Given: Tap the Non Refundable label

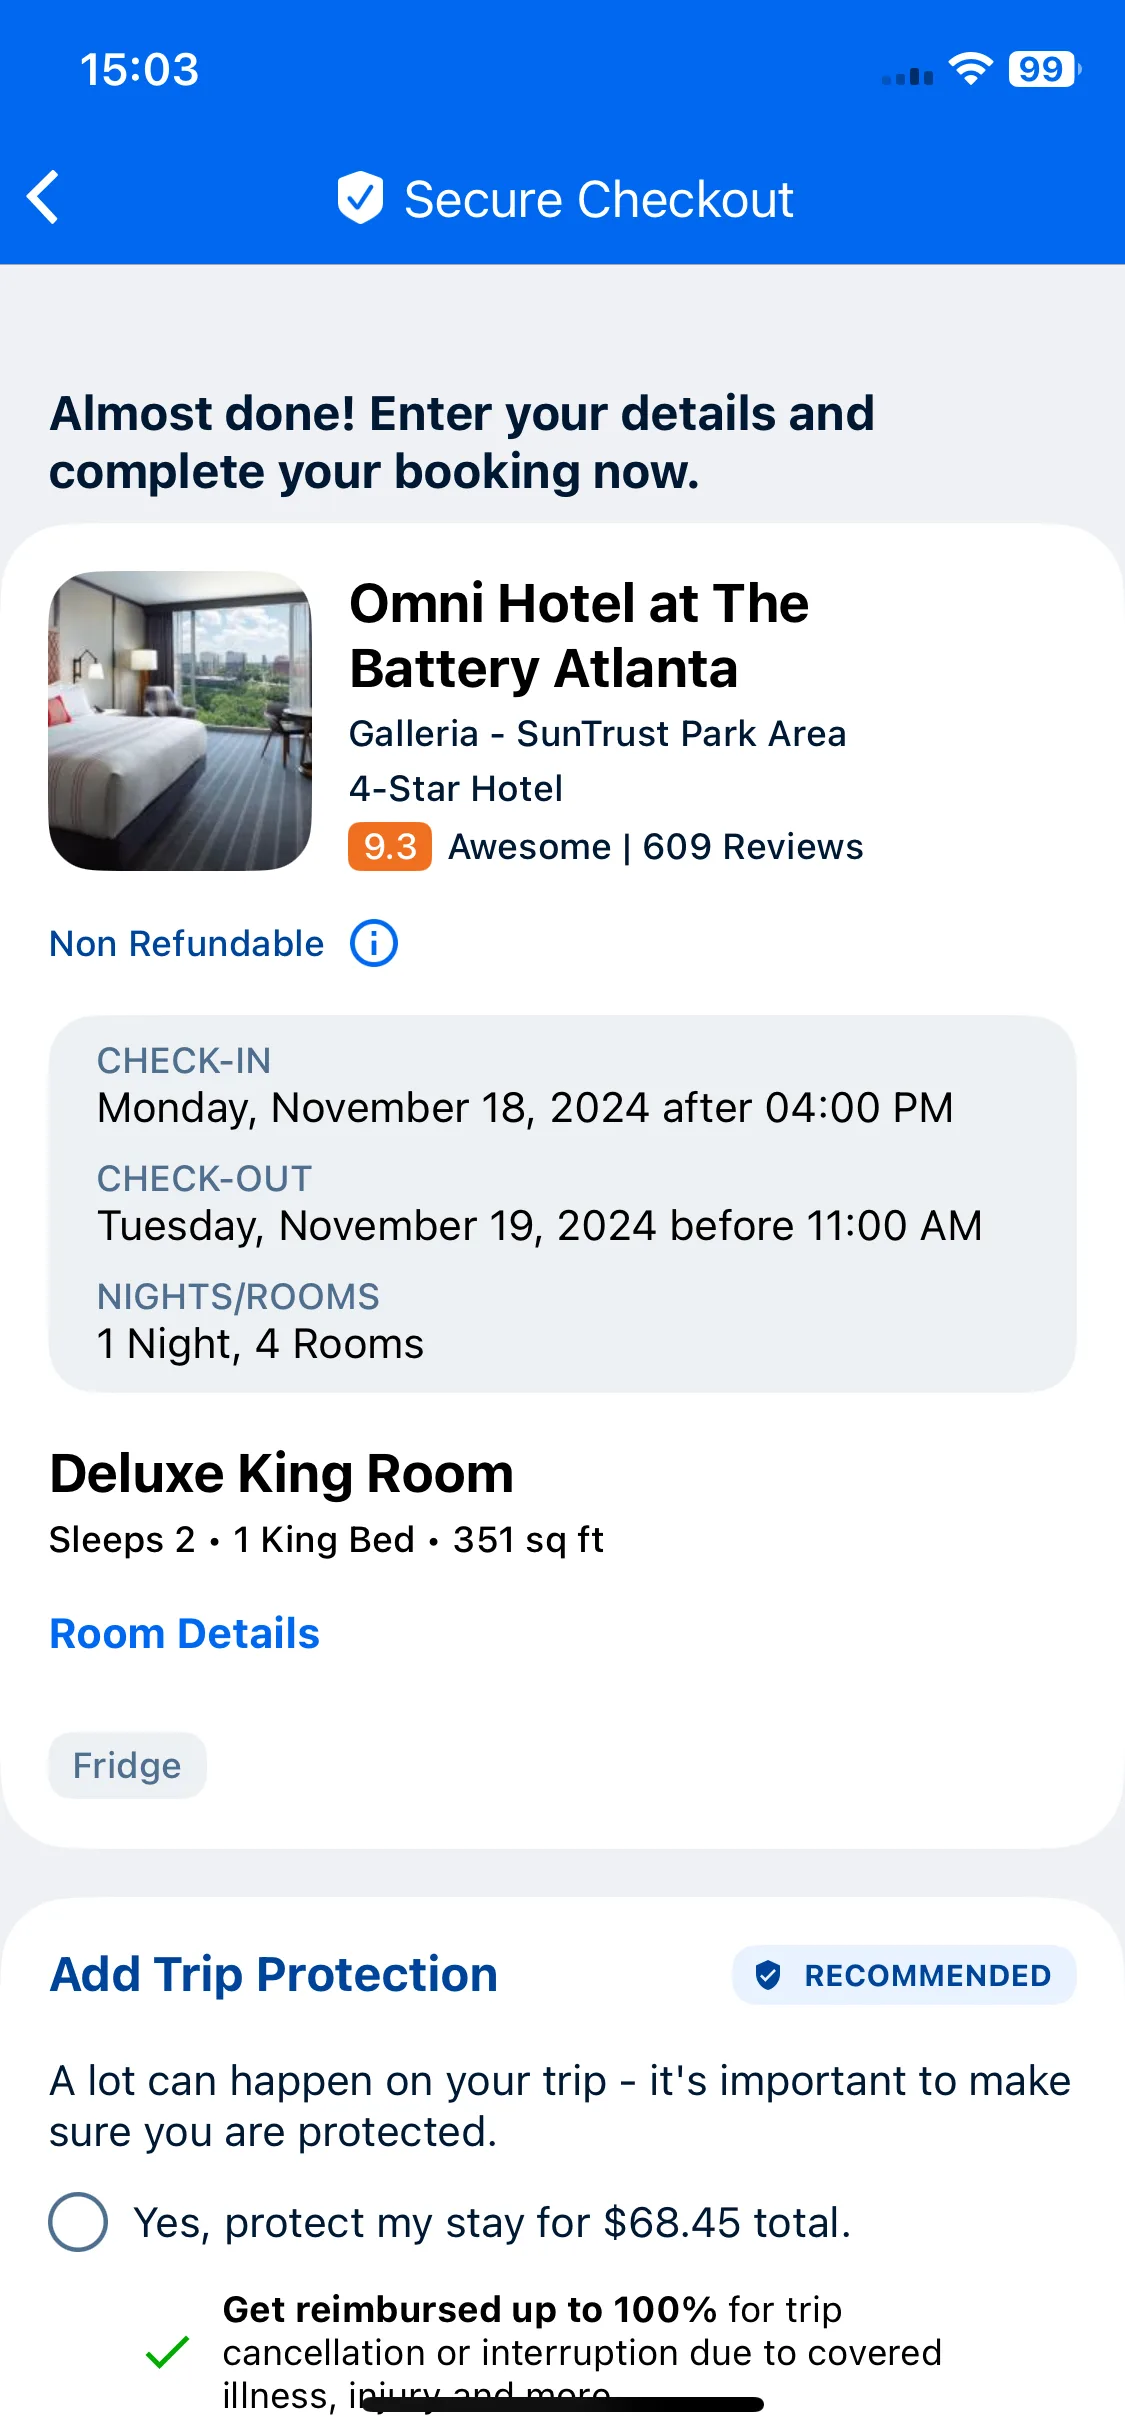Looking at the screenshot, I should (187, 943).
